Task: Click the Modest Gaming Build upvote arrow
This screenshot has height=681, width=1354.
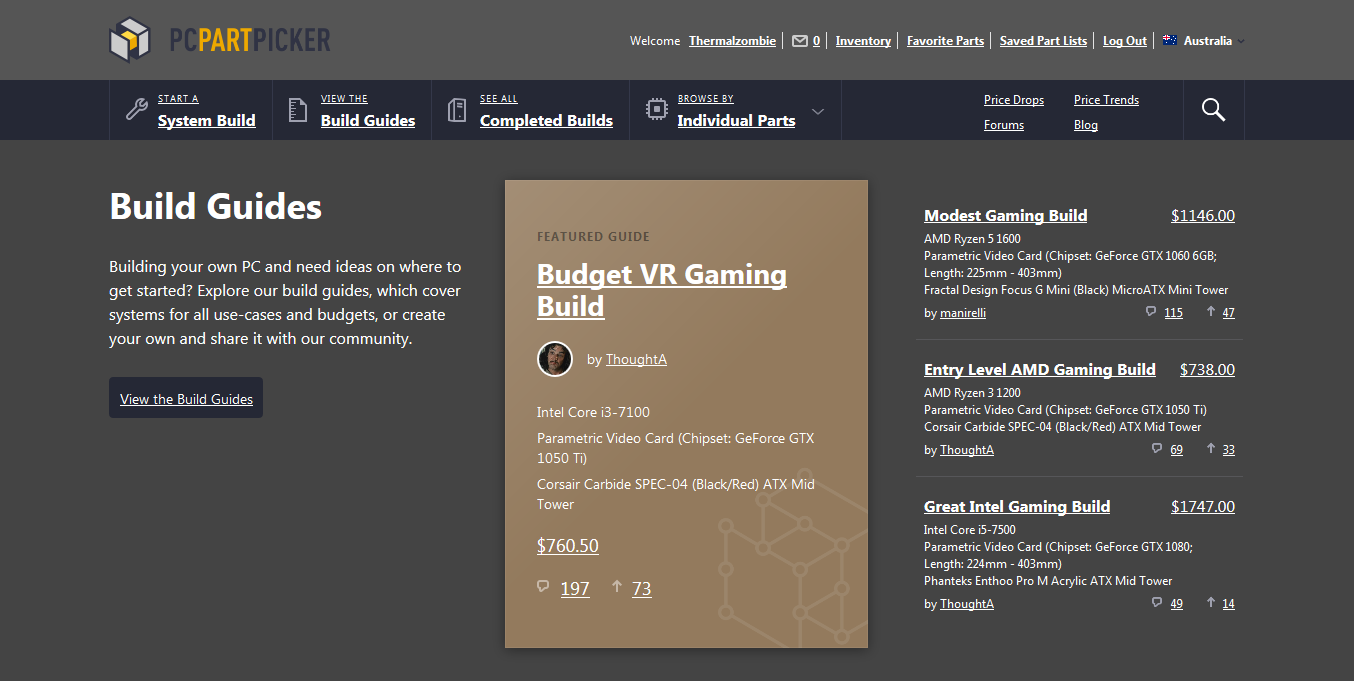Action: click(x=1211, y=312)
